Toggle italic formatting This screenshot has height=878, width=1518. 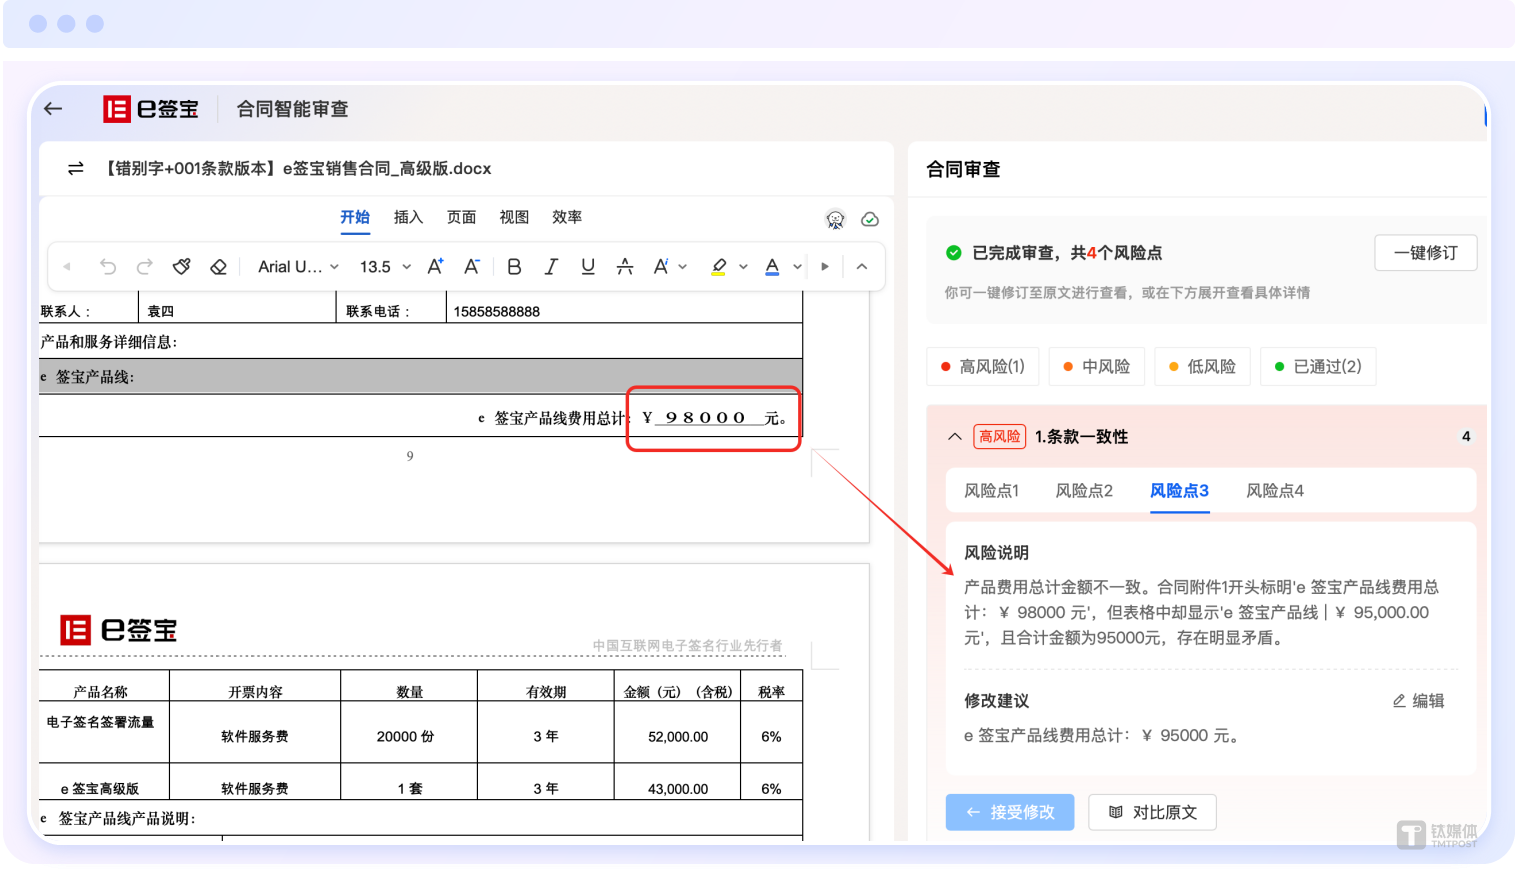click(x=551, y=266)
